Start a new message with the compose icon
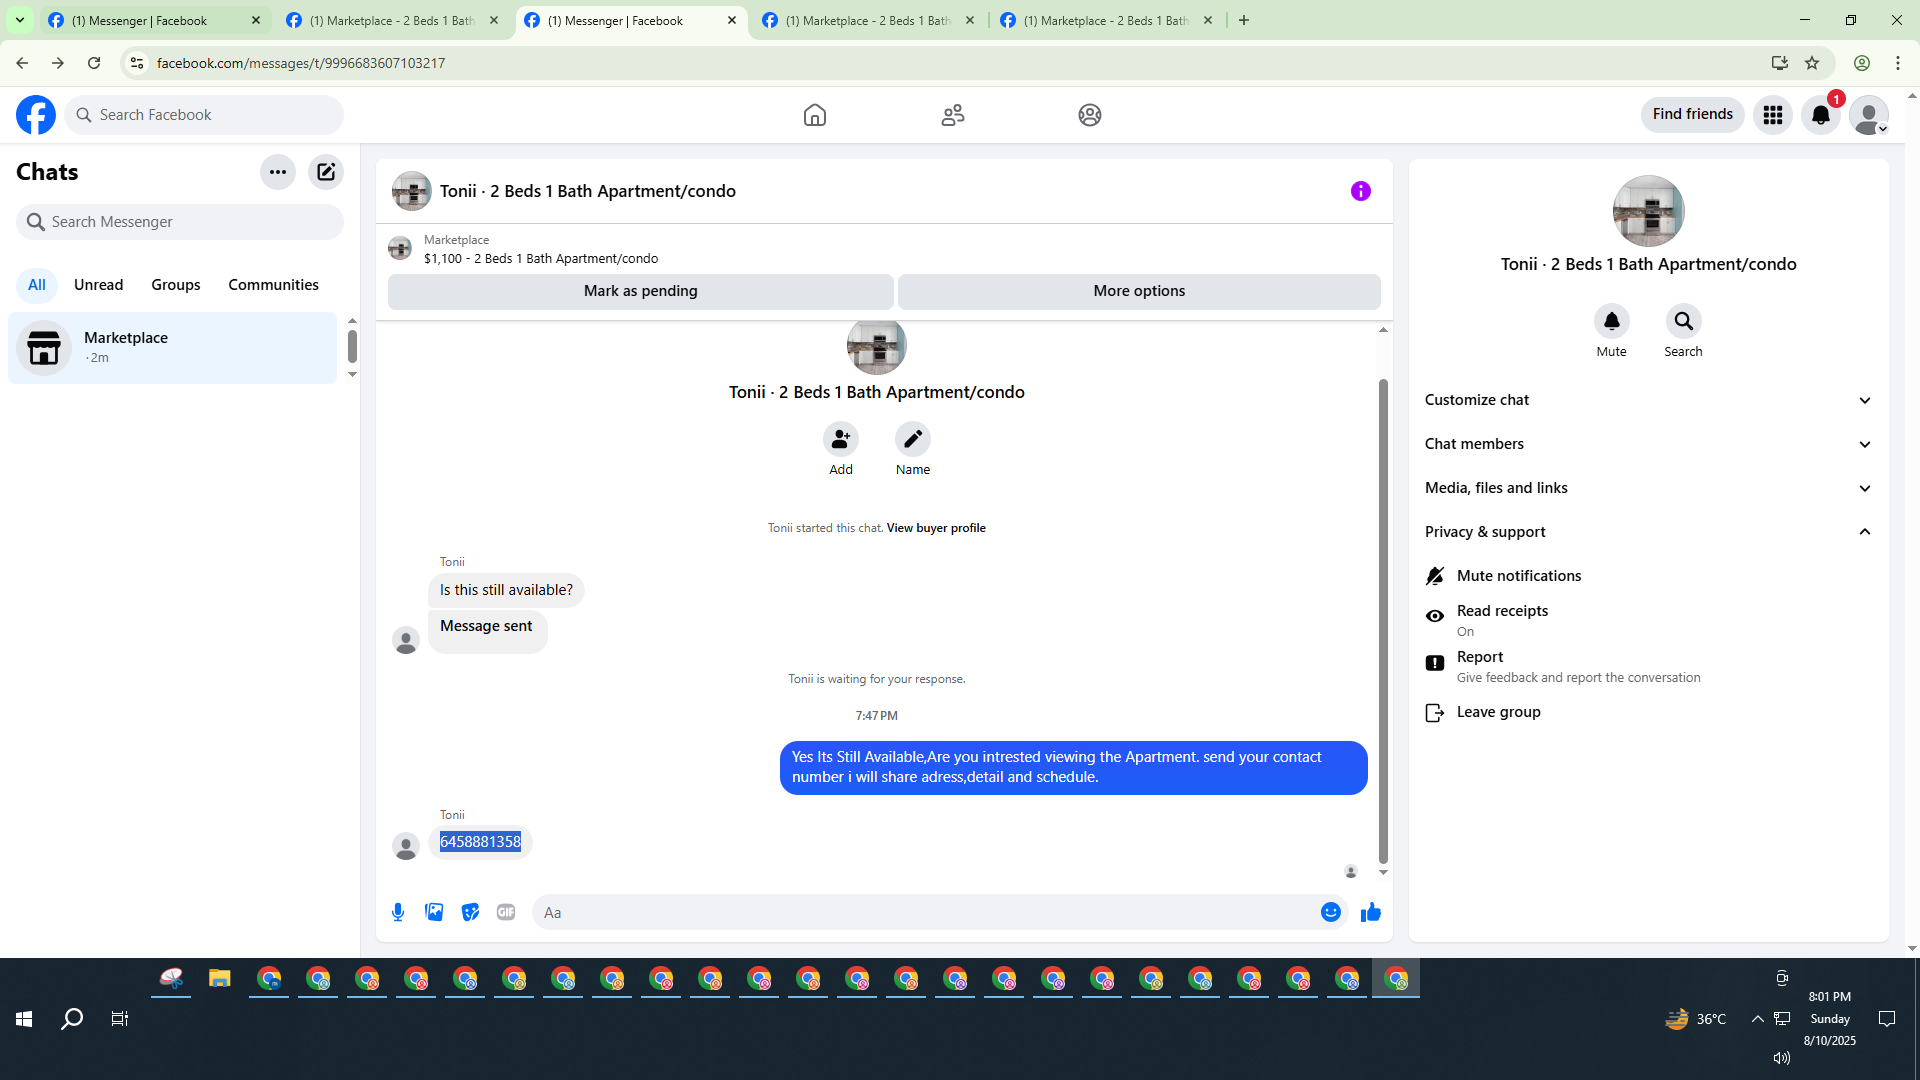The width and height of the screenshot is (1920, 1080). [326, 172]
